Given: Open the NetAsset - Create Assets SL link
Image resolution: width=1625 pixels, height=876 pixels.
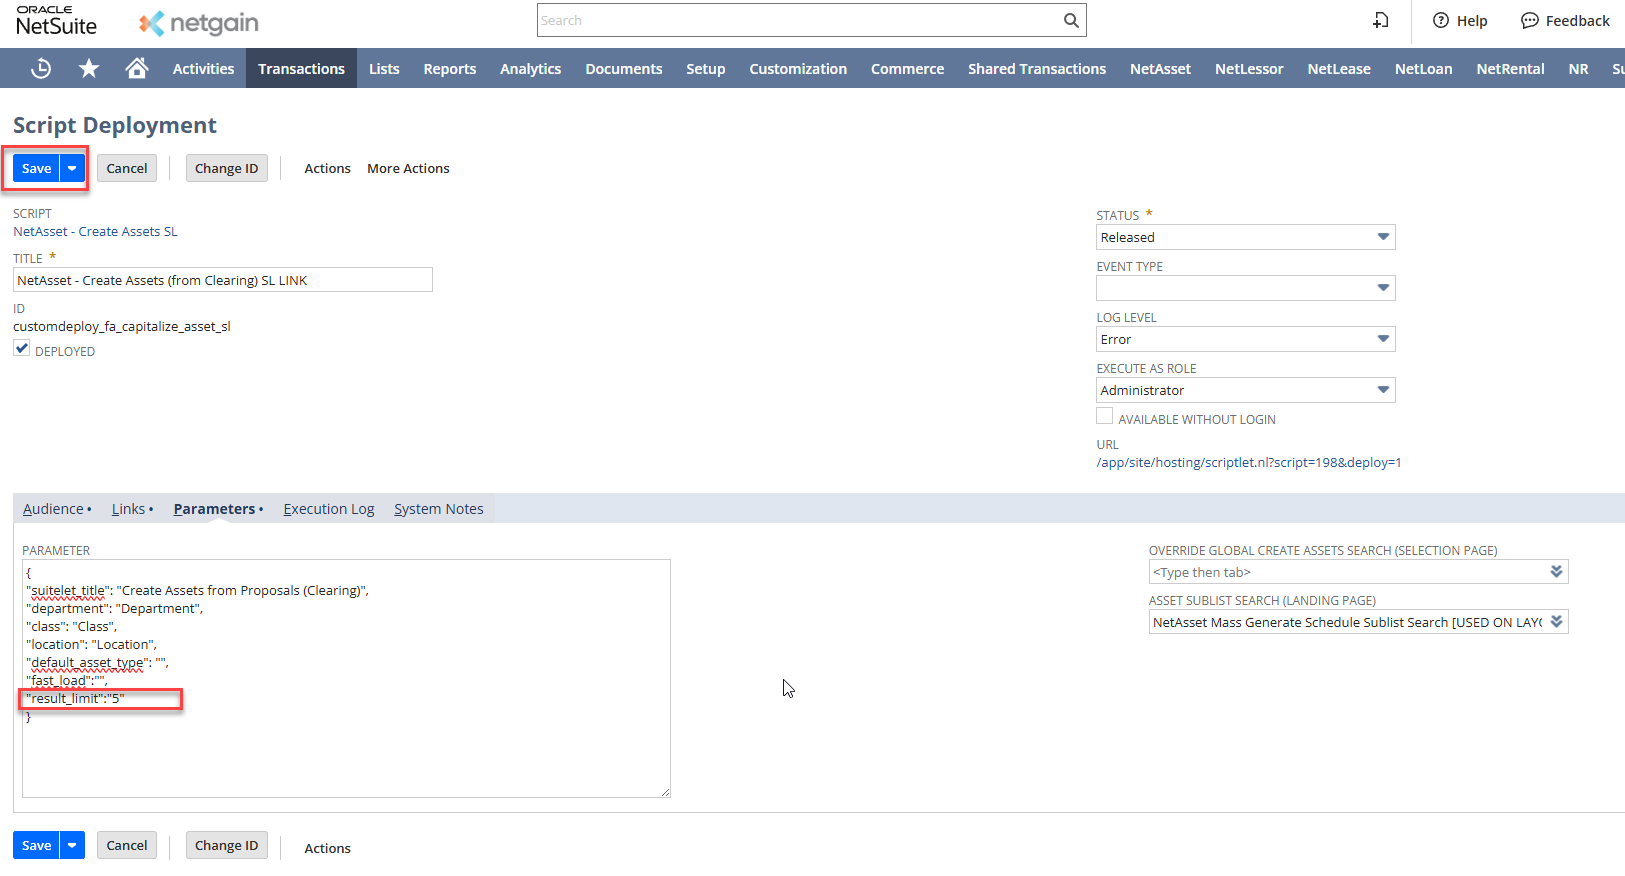Looking at the screenshot, I should [95, 231].
